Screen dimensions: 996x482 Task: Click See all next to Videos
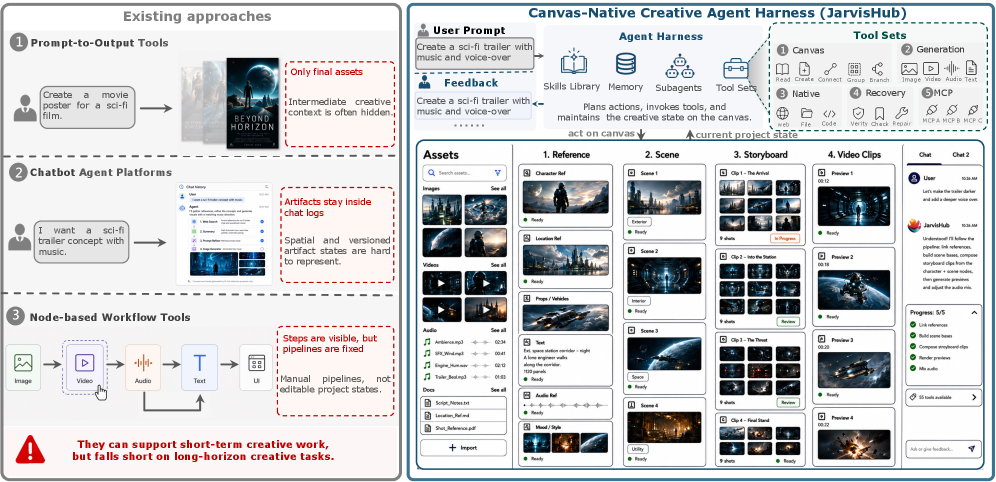pos(498,265)
